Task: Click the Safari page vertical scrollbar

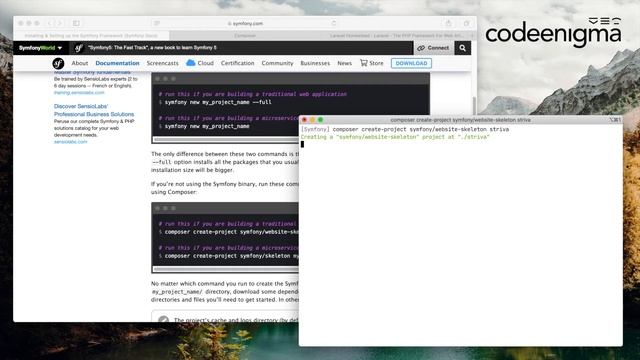Action: pos(473,106)
